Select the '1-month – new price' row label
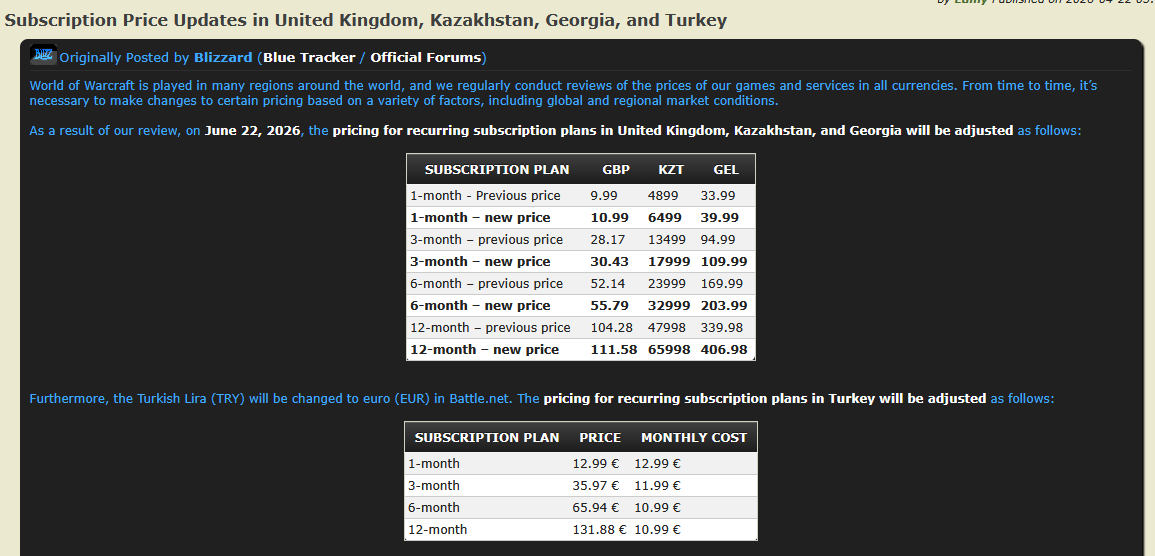This screenshot has width=1155, height=556. coord(480,218)
